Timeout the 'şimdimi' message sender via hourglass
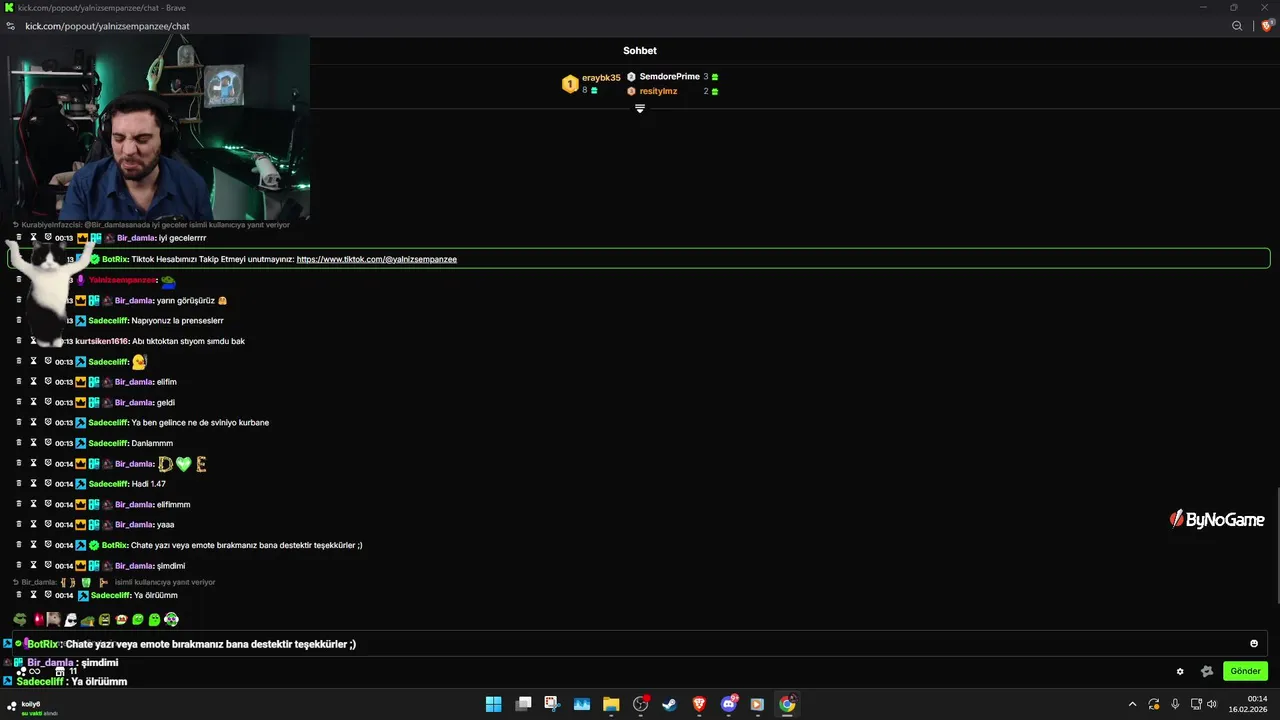 [x=33, y=565]
